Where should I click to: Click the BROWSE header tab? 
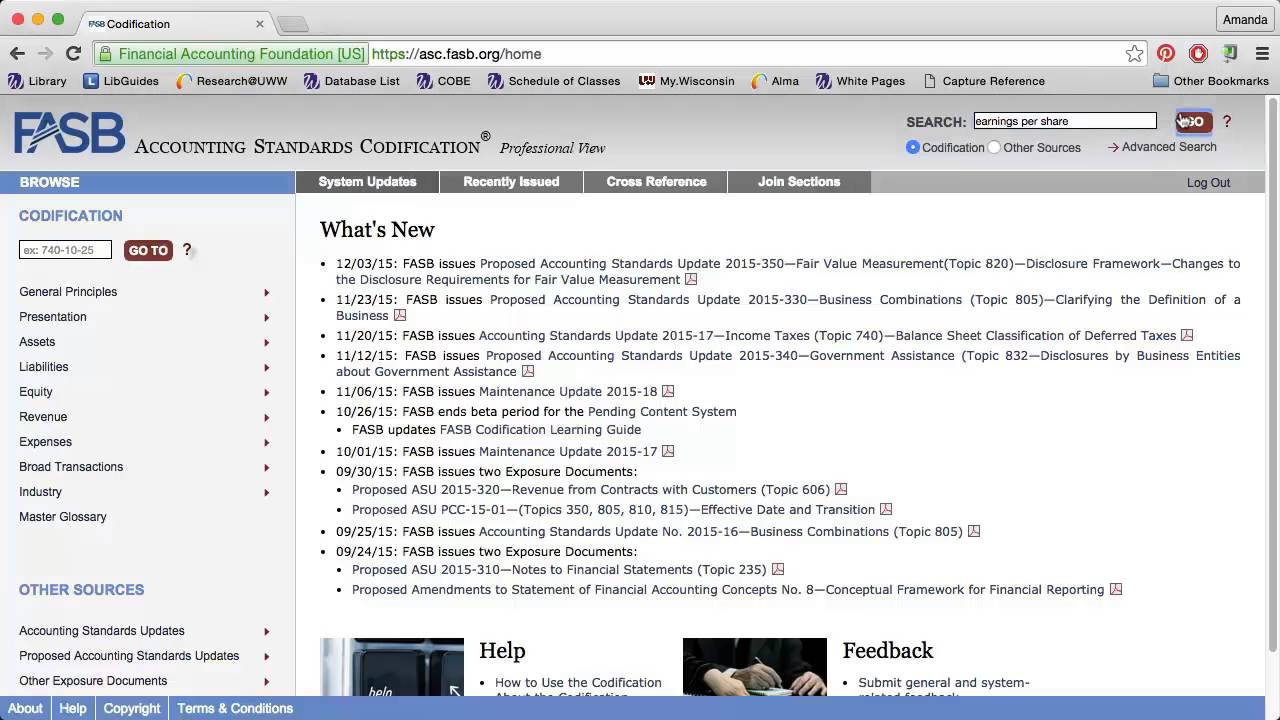[147, 182]
